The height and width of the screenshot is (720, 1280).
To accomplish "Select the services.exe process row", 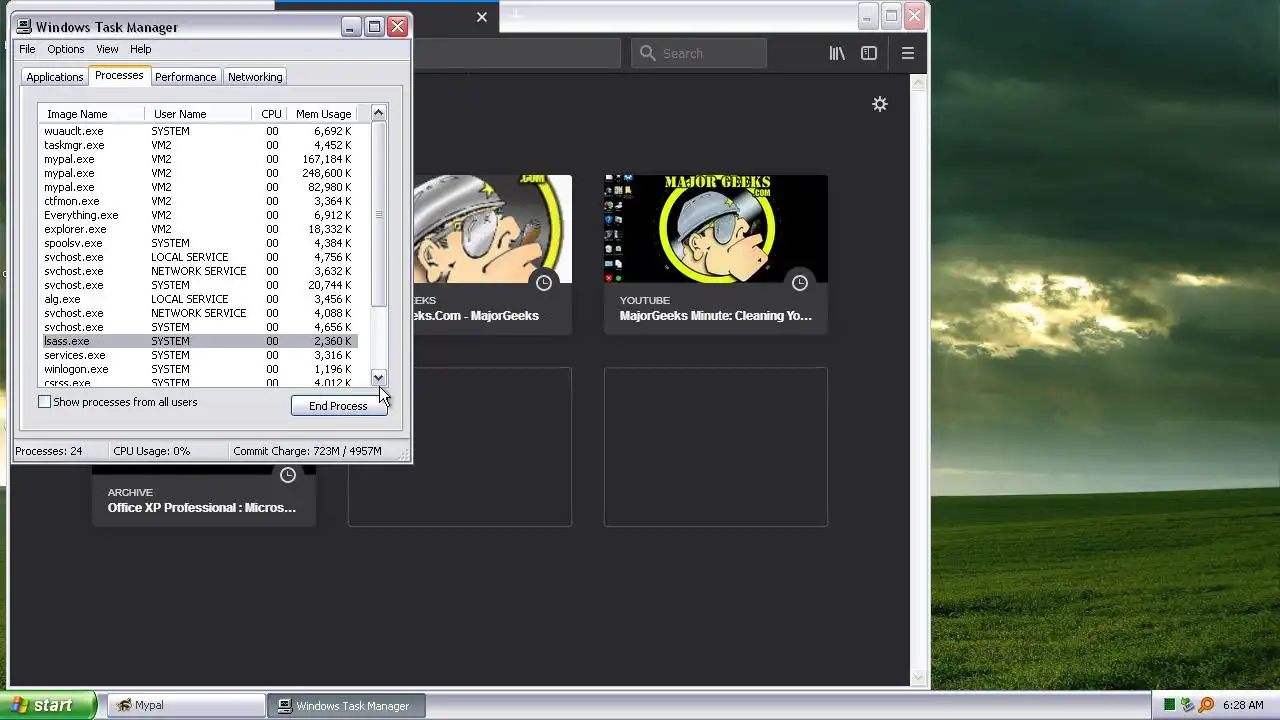I will coord(198,355).
